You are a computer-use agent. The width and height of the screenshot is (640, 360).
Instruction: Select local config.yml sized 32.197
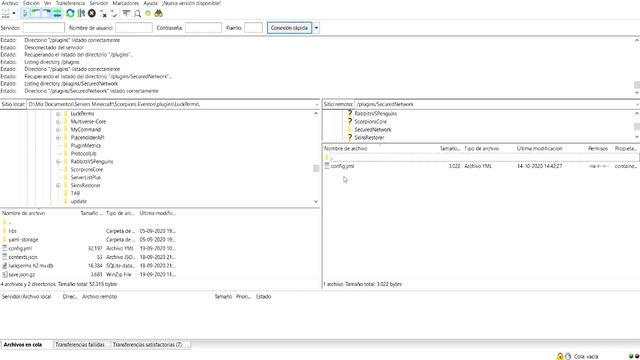[20, 248]
